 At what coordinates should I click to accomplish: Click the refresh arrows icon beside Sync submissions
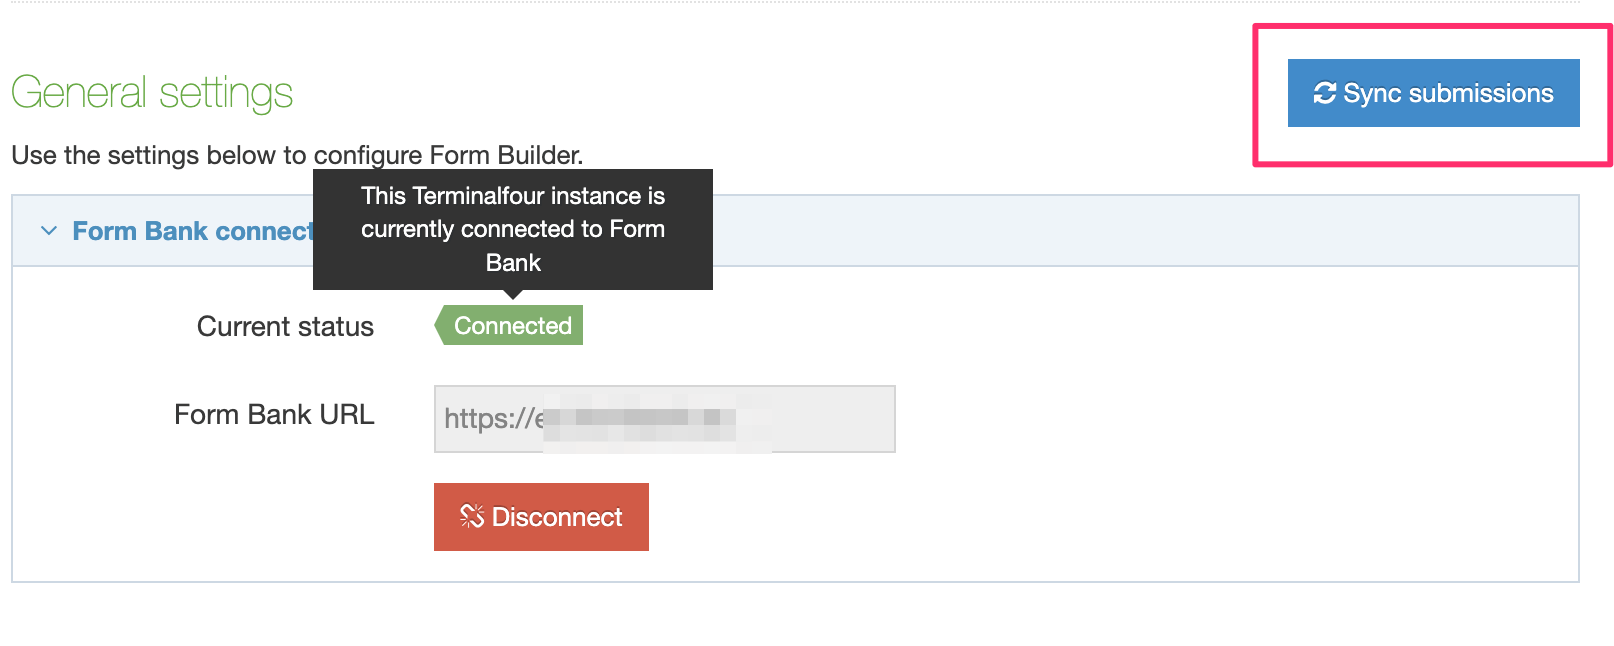tap(1324, 93)
